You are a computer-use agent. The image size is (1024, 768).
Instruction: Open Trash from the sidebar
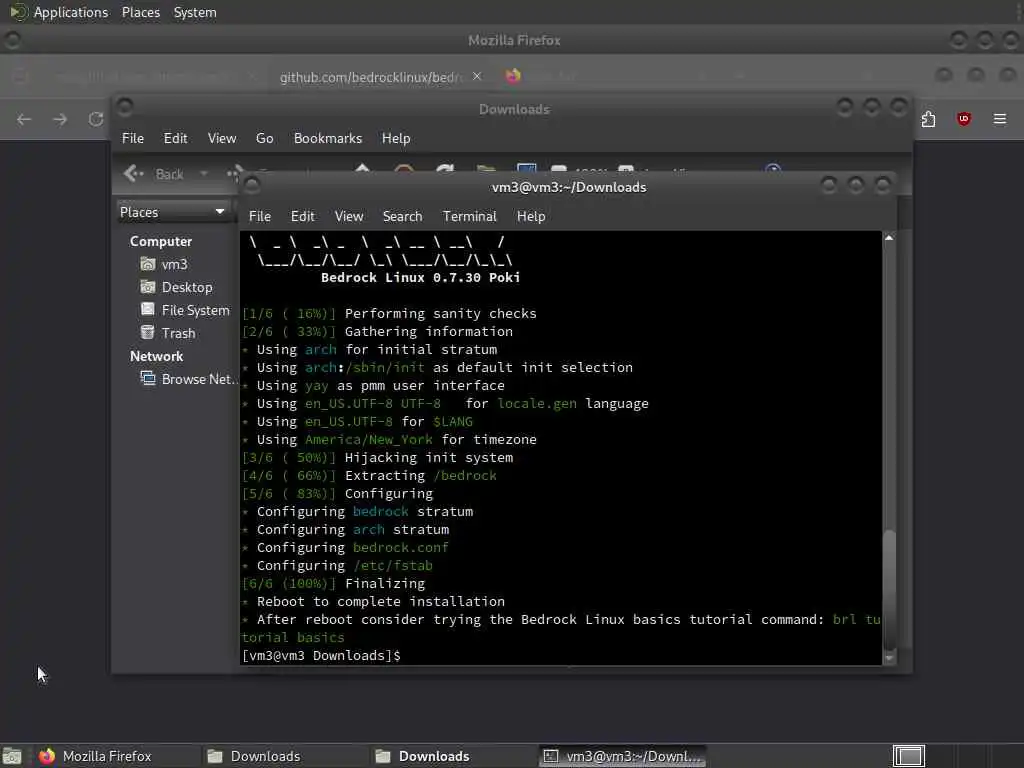(x=178, y=333)
